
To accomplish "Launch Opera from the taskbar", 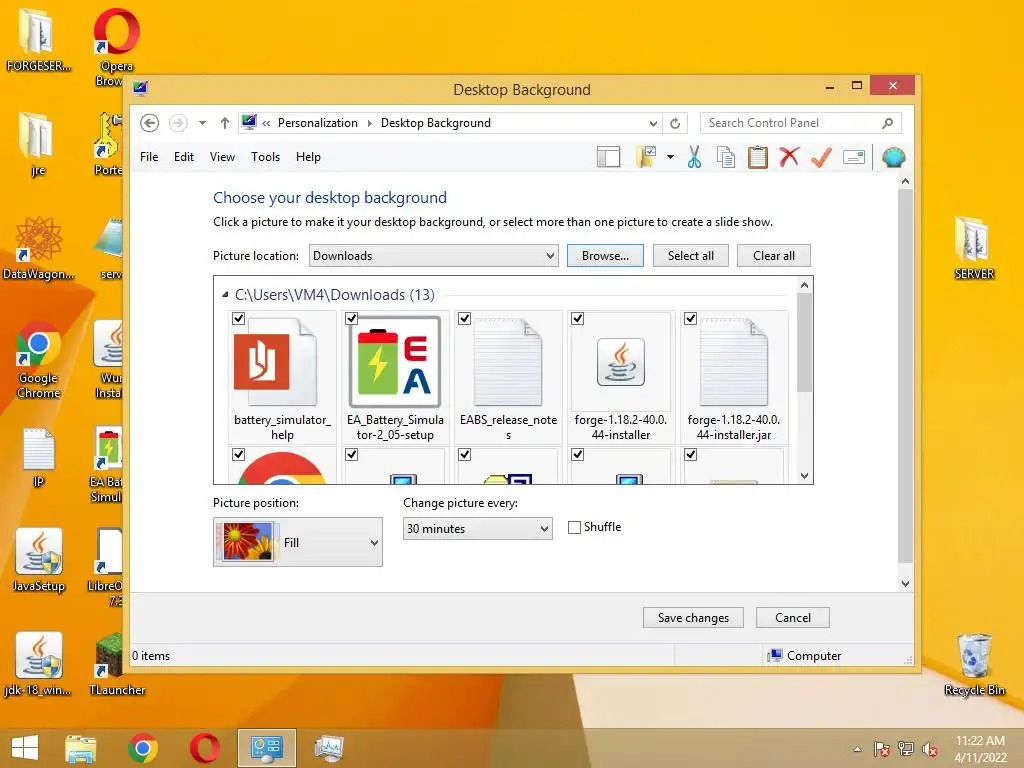I will (204, 748).
